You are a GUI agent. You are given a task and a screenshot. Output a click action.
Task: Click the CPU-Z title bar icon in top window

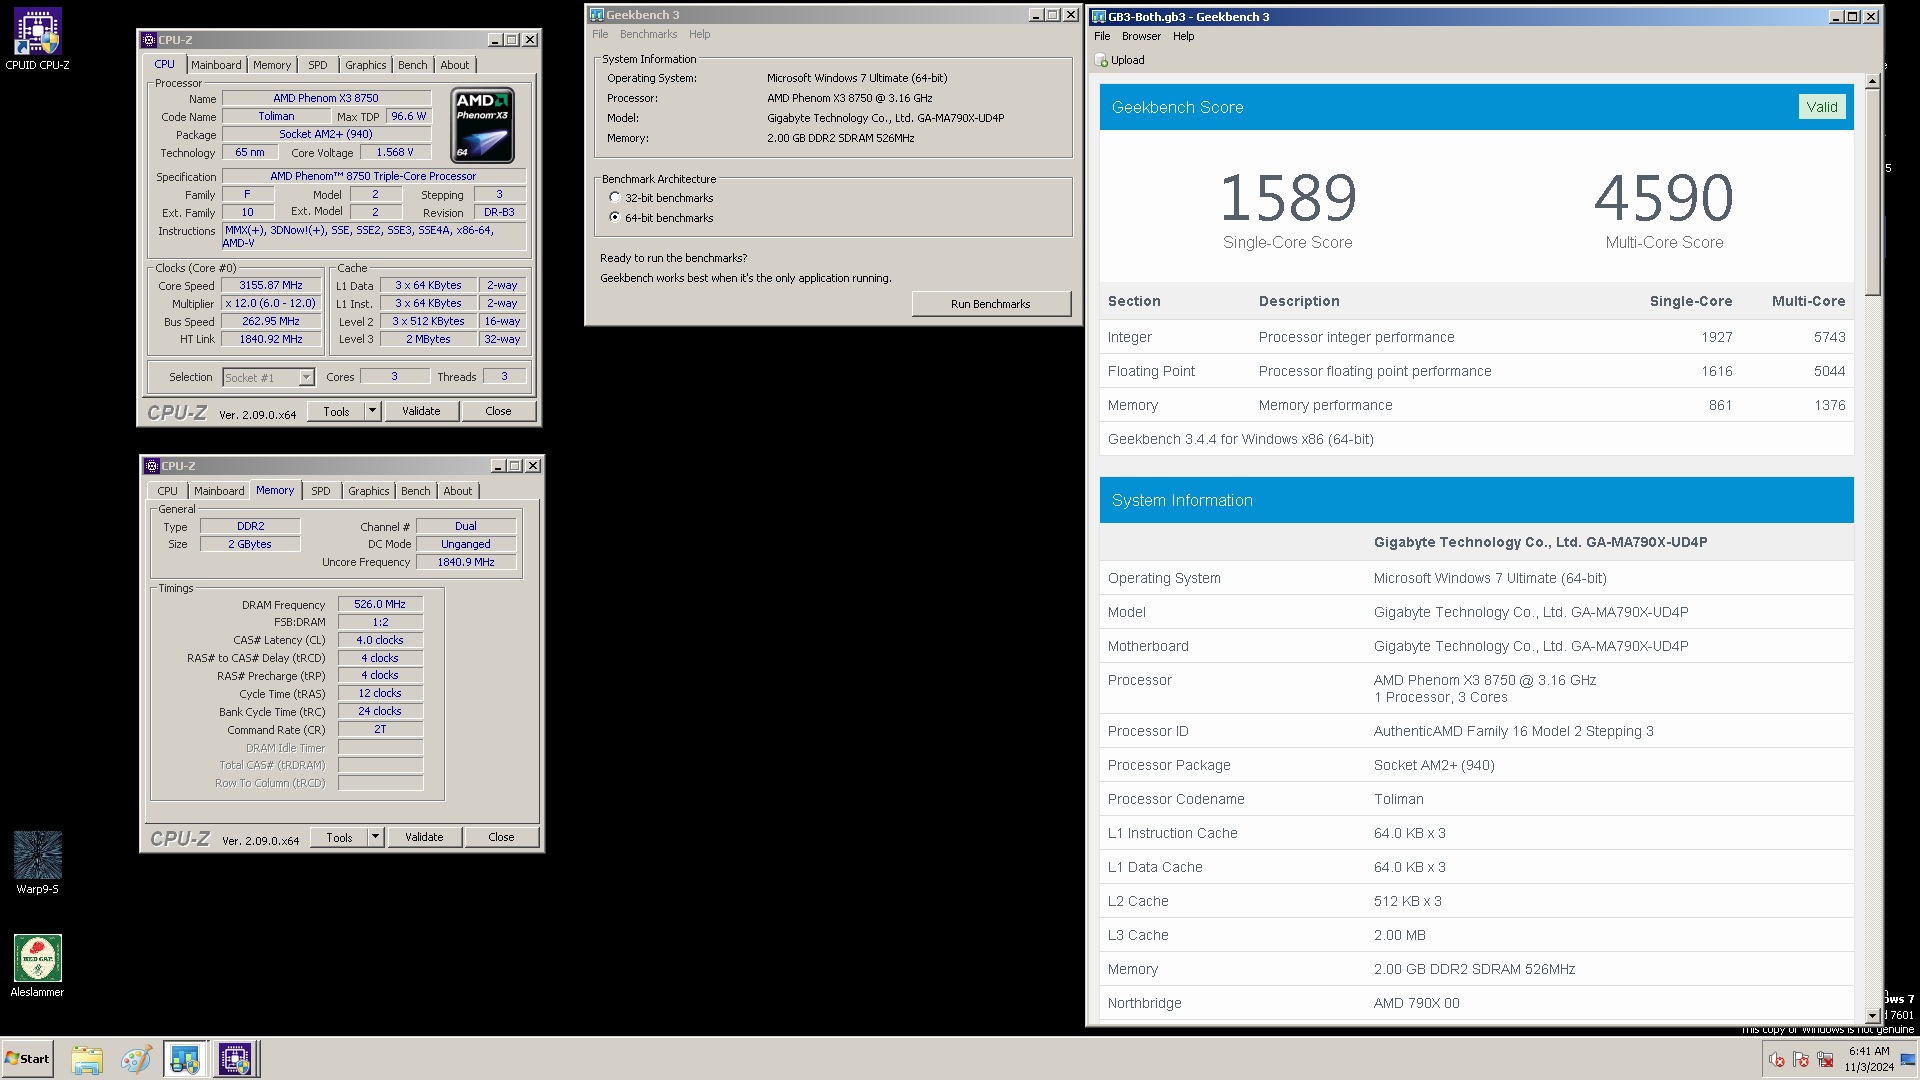point(149,40)
